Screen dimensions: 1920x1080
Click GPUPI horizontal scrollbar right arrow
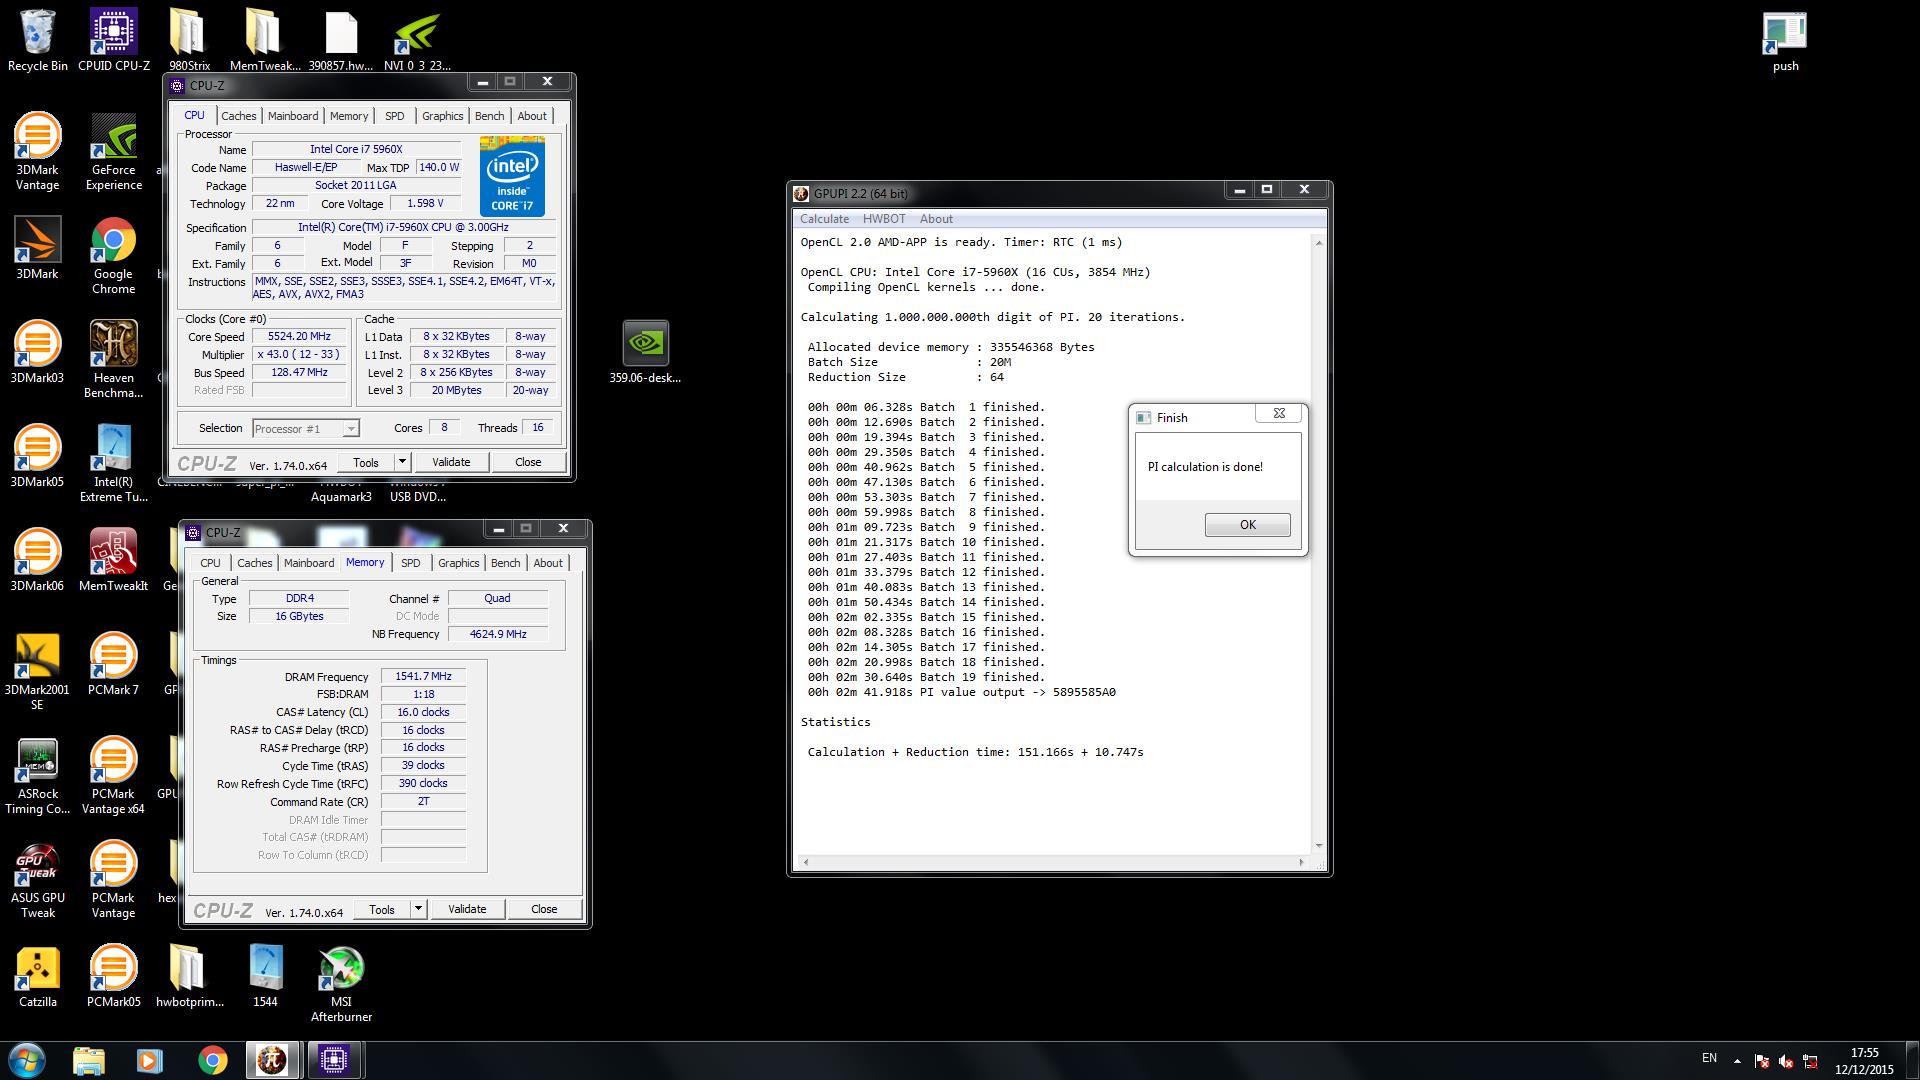pyautogui.click(x=1301, y=862)
